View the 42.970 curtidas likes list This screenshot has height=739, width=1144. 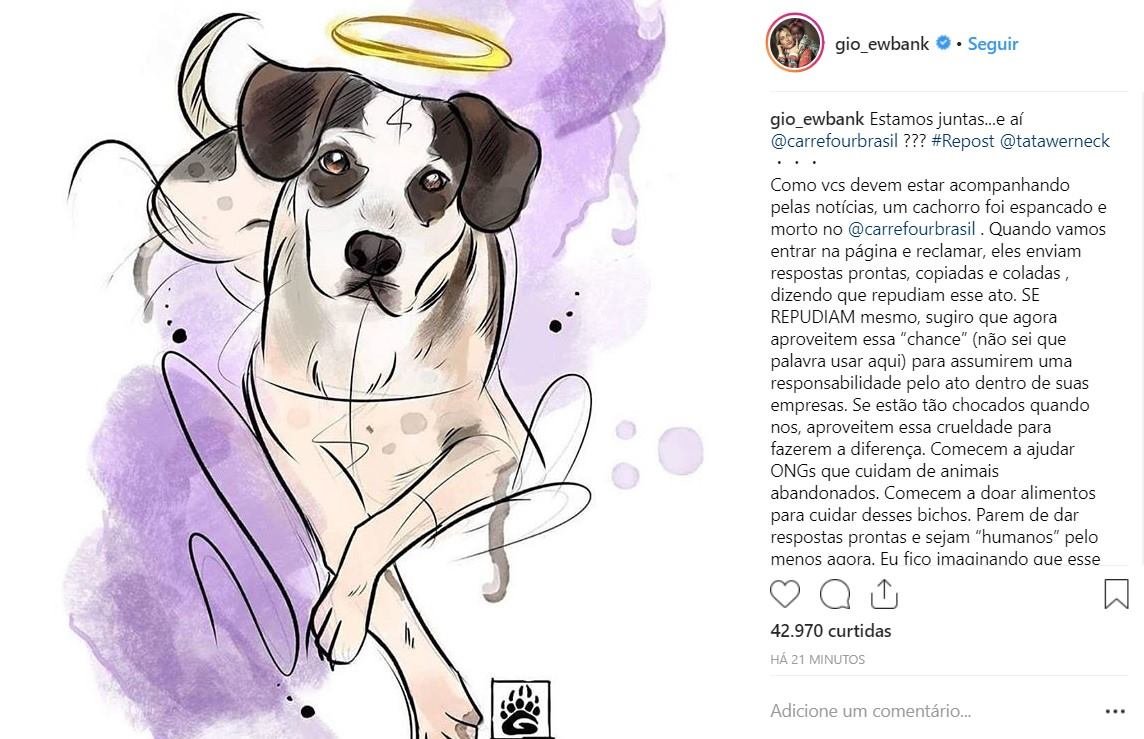coord(831,631)
